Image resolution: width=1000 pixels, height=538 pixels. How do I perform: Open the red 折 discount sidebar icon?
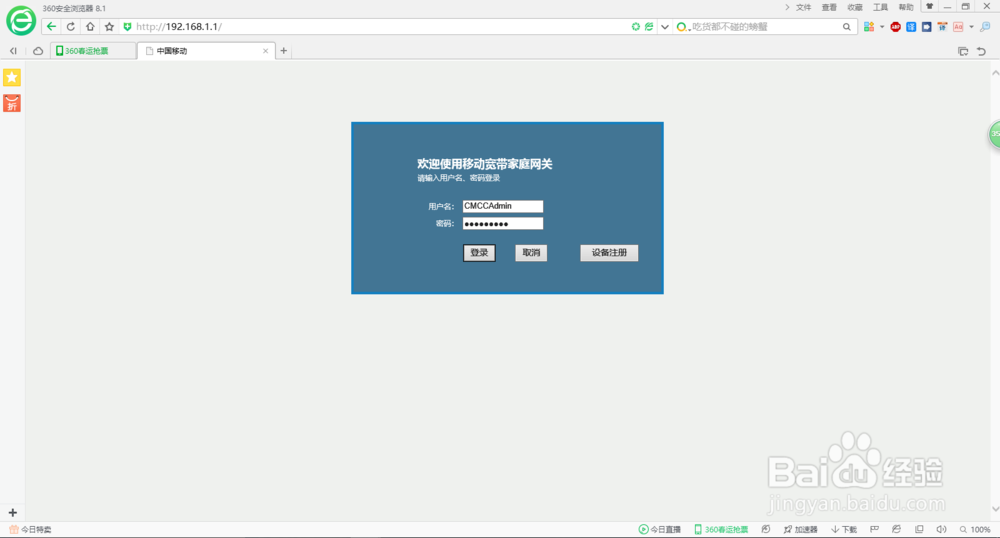tap(12, 103)
